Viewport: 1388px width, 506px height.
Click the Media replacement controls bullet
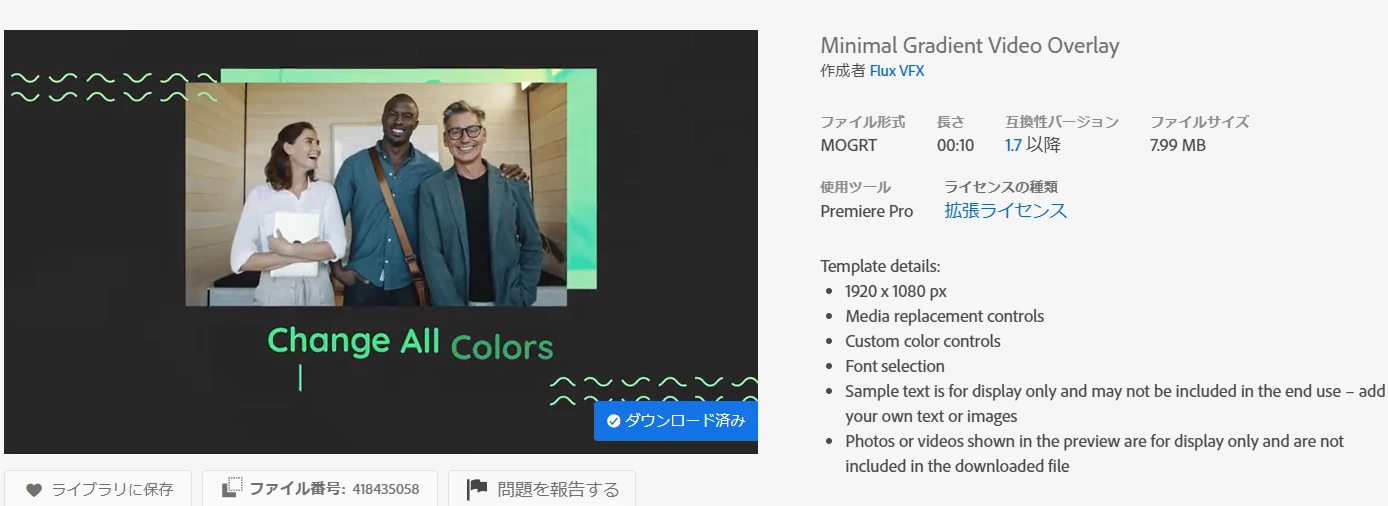944,316
